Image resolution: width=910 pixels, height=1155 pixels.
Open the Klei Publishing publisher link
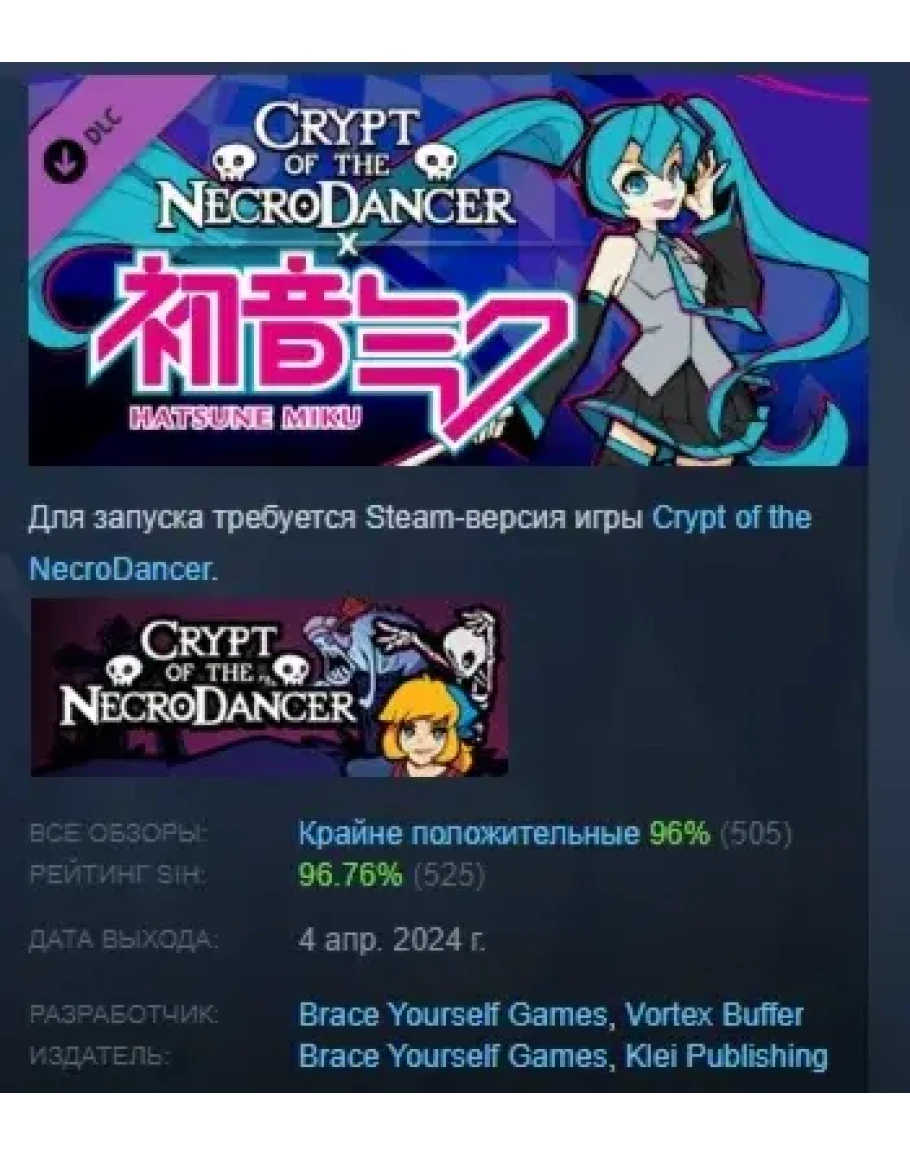coord(726,1056)
